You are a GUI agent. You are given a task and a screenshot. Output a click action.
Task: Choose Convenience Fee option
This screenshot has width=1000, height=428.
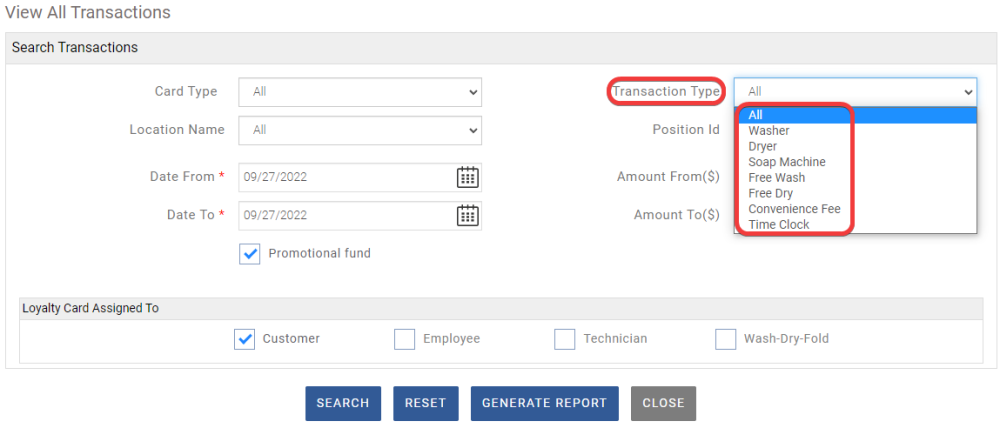point(794,209)
